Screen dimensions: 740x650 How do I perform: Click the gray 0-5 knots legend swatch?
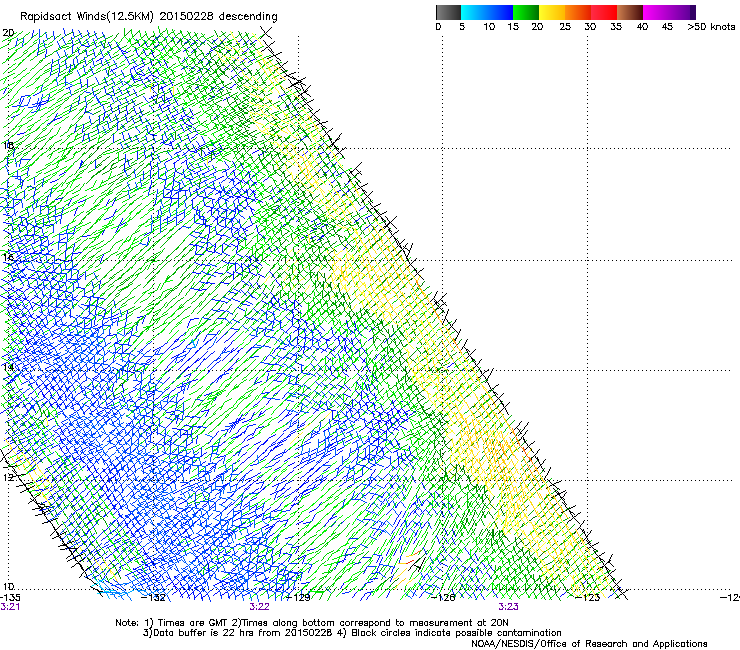(x=448, y=12)
